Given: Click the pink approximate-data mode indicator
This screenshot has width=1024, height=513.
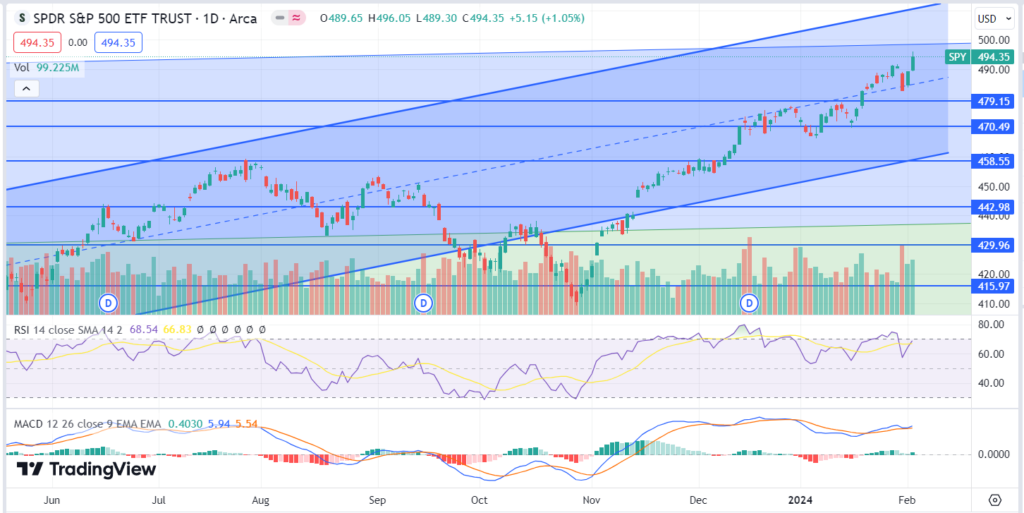Looking at the screenshot, I should (296, 18).
